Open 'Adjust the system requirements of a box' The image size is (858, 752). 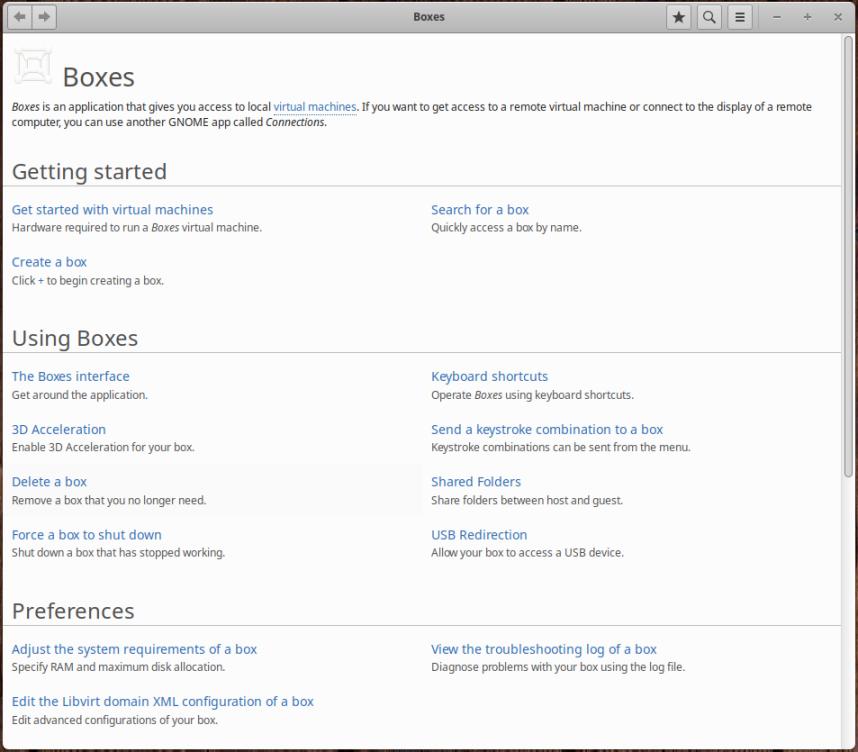(134, 649)
